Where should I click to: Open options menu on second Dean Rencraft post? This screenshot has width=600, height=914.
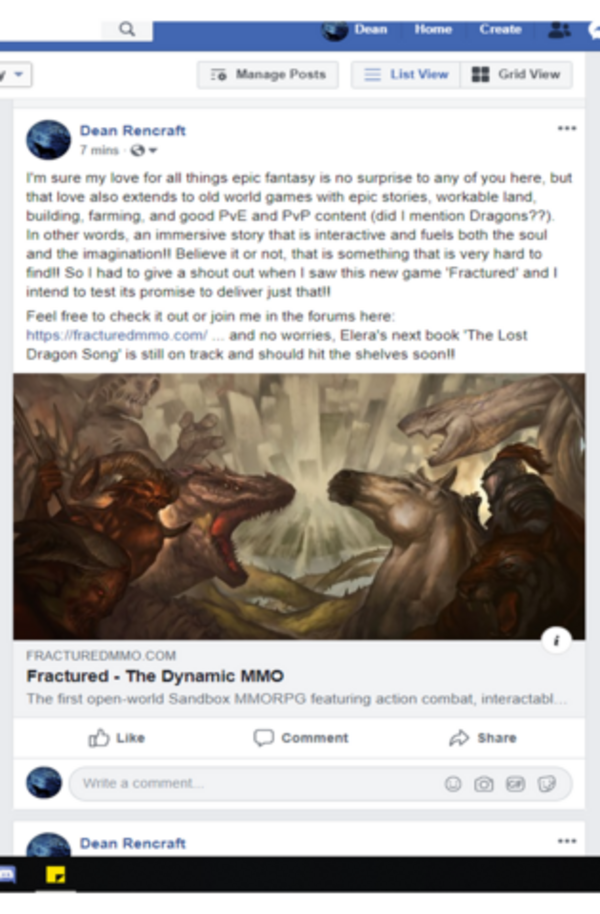tap(567, 841)
